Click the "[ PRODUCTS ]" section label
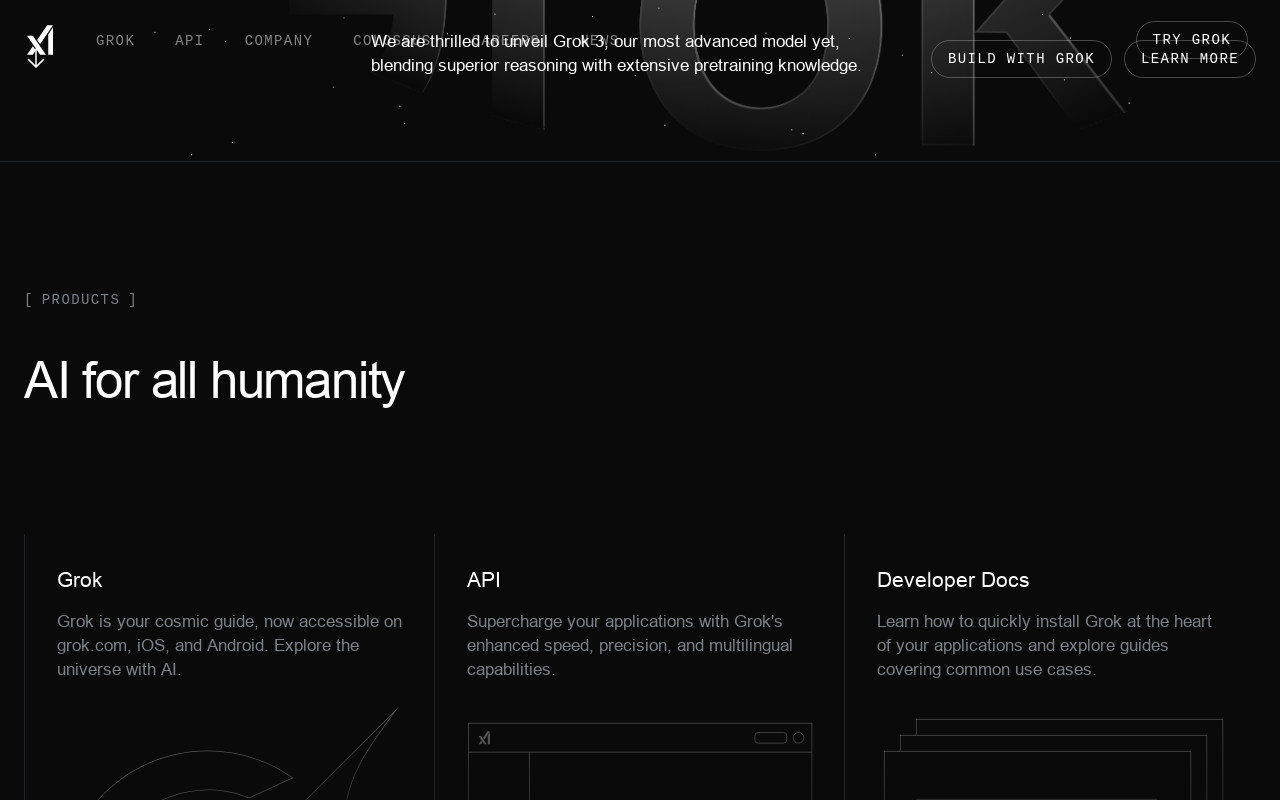1280x800 pixels. pyautogui.click(x=81, y=300)
